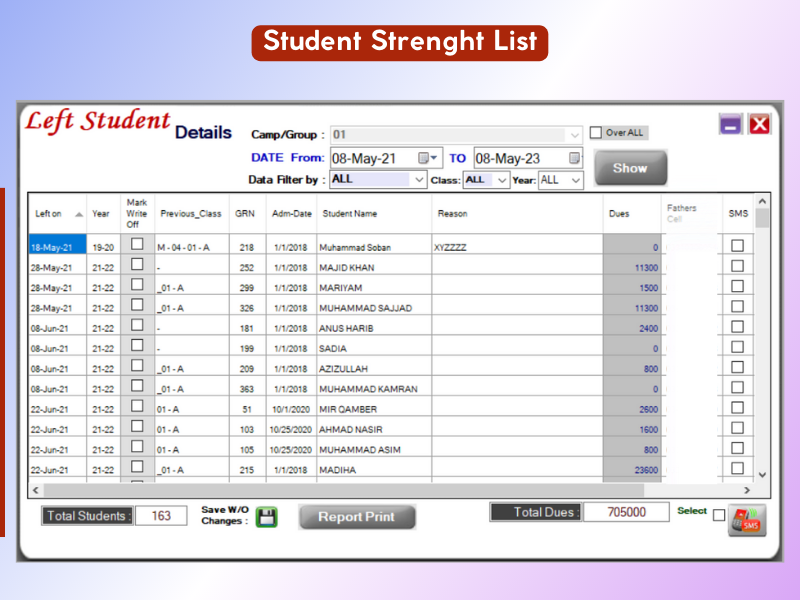Click the Report Print button

pos(356,517)
